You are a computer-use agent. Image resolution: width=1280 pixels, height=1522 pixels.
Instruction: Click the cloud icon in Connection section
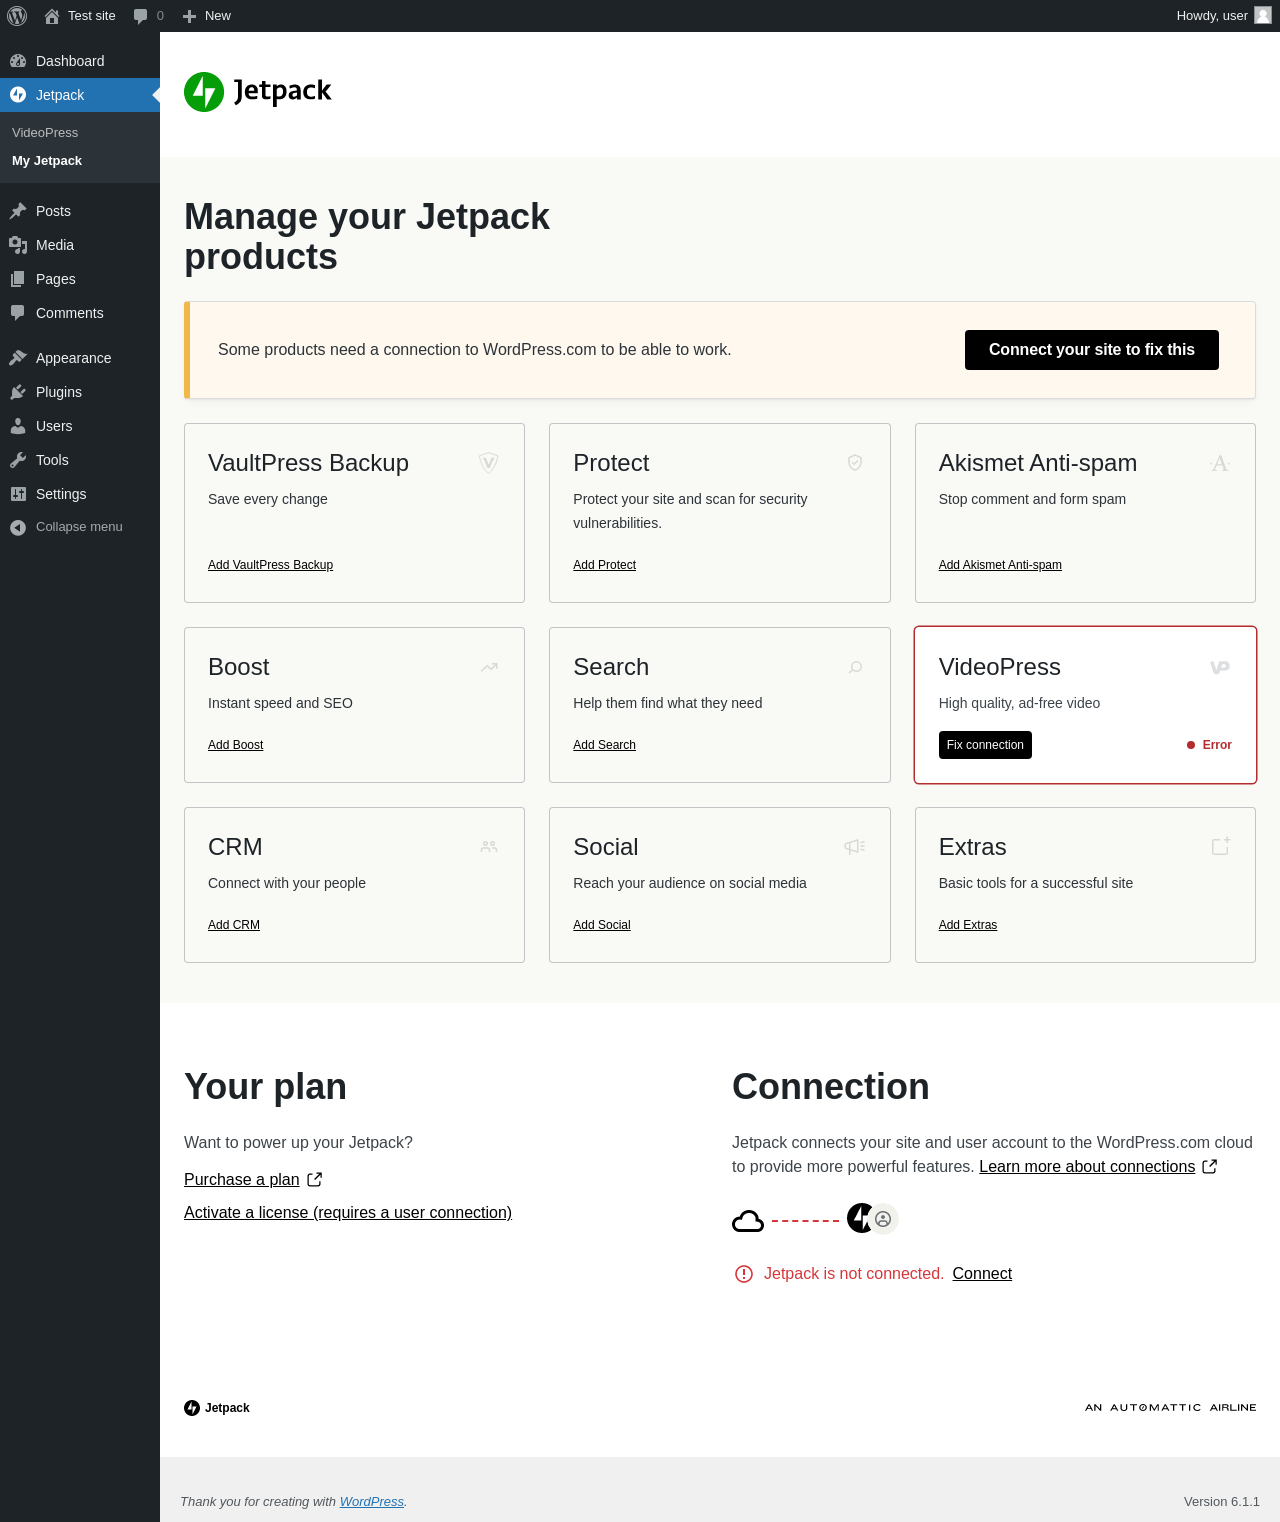(x=748, y=1221)
